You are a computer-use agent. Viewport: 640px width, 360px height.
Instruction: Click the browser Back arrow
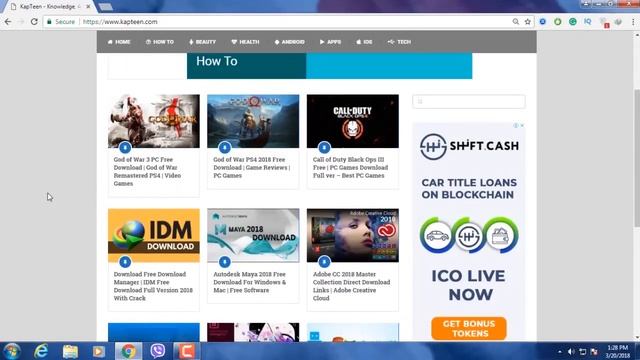pyautogui.click(x=8, y=22)
